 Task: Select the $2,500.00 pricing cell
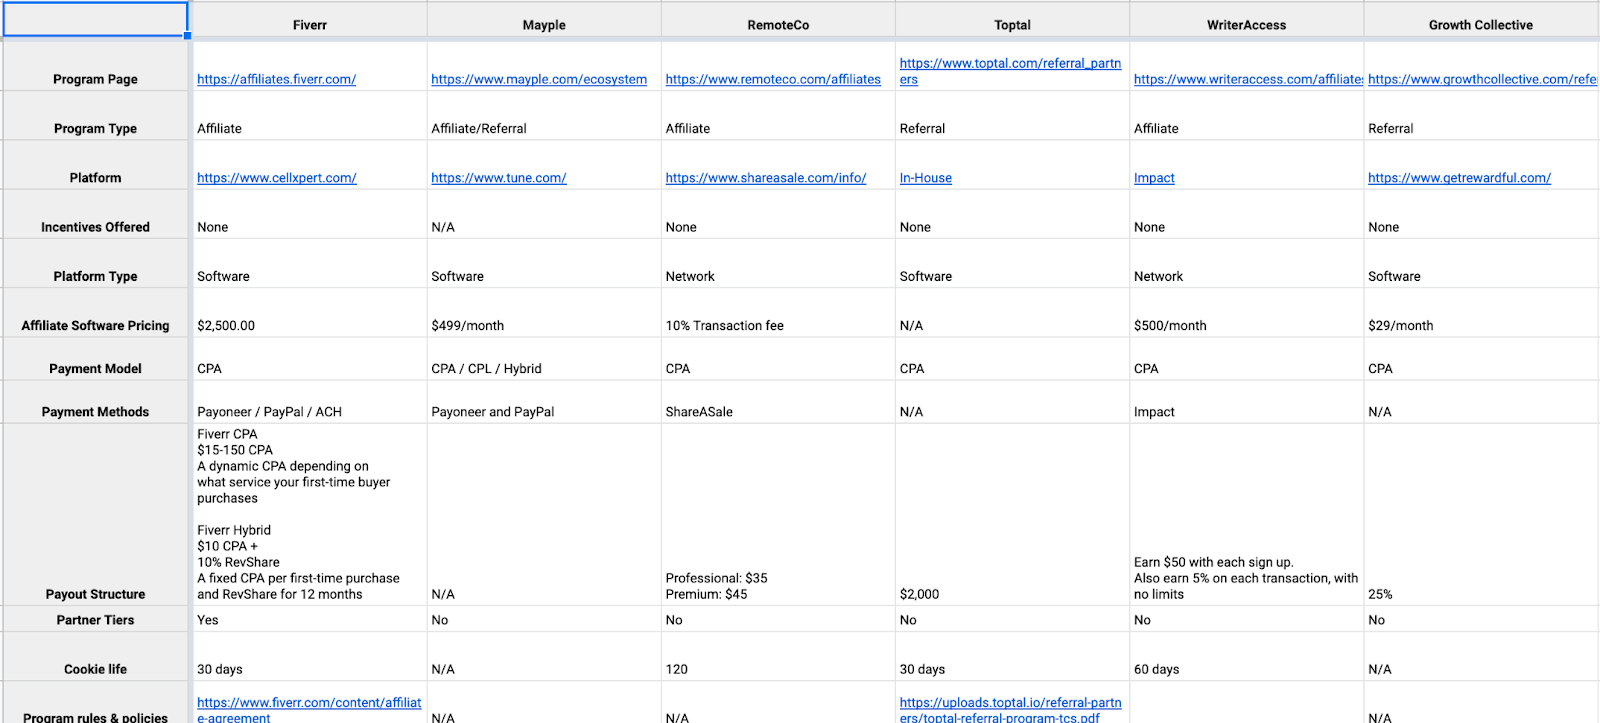click(226, 326)
